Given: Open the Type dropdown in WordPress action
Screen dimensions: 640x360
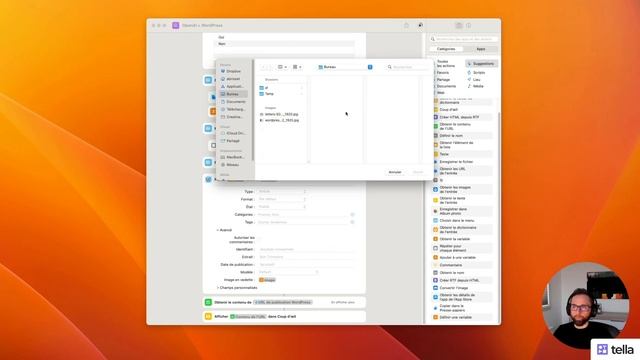Looking at the screenshot, I should click(x=282, y=191).
